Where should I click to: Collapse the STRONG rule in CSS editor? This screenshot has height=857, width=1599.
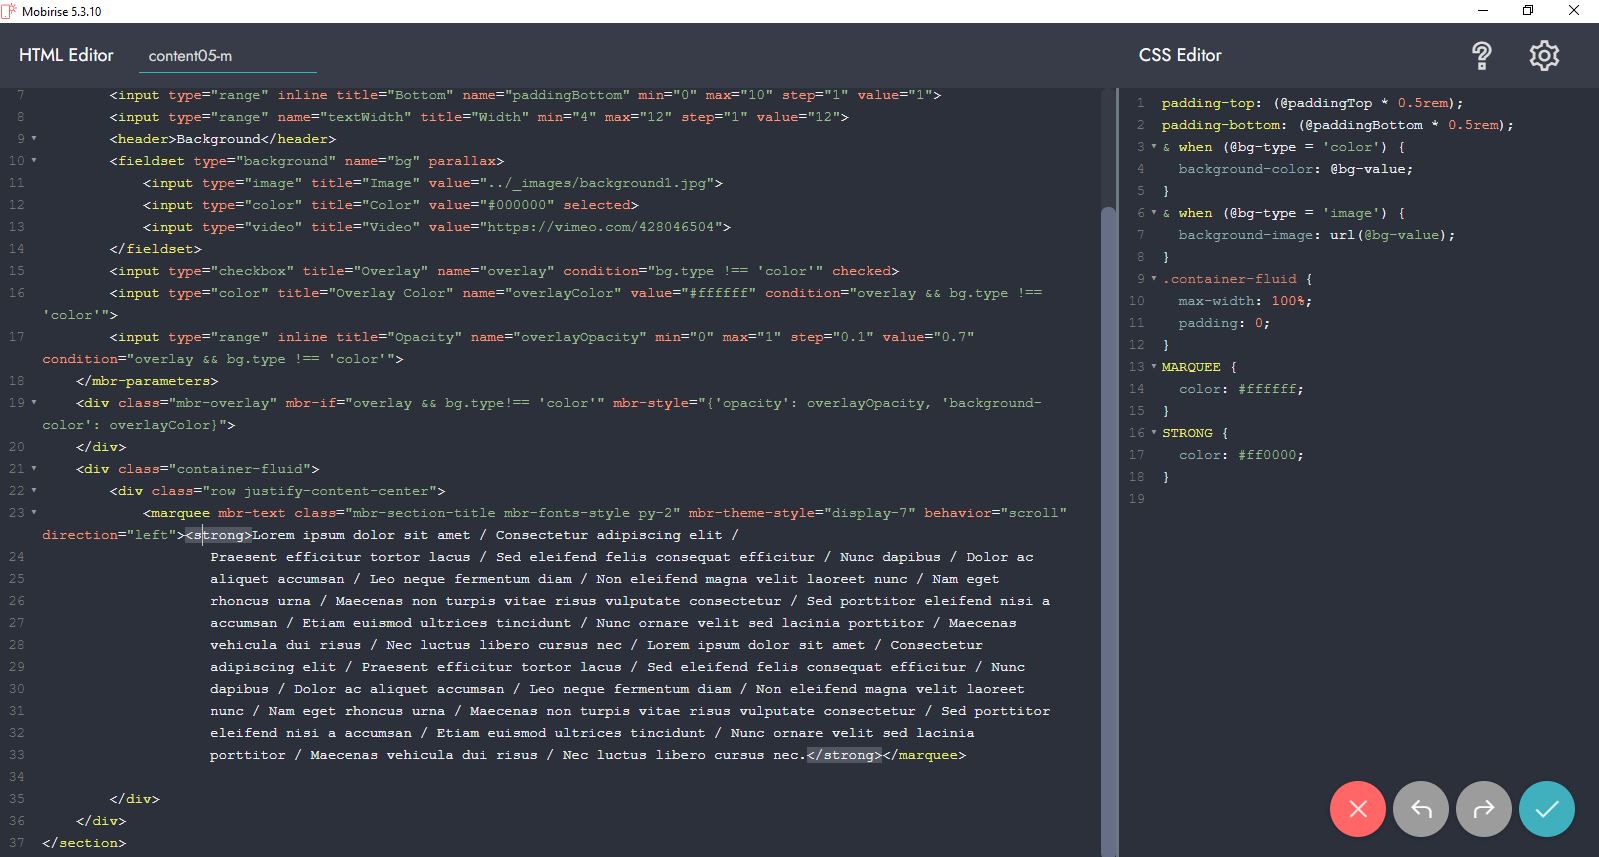pos(1153,433)
